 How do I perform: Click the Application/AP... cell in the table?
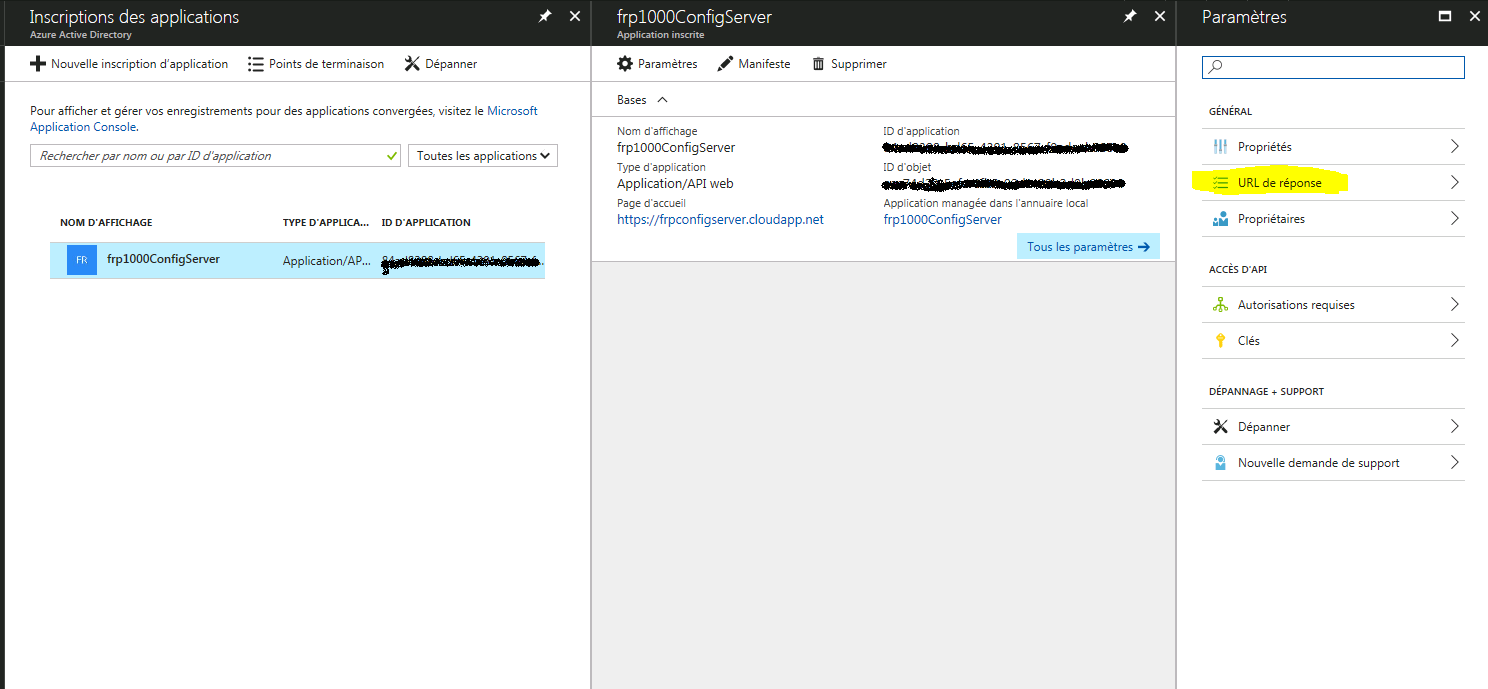coord(326,261)
